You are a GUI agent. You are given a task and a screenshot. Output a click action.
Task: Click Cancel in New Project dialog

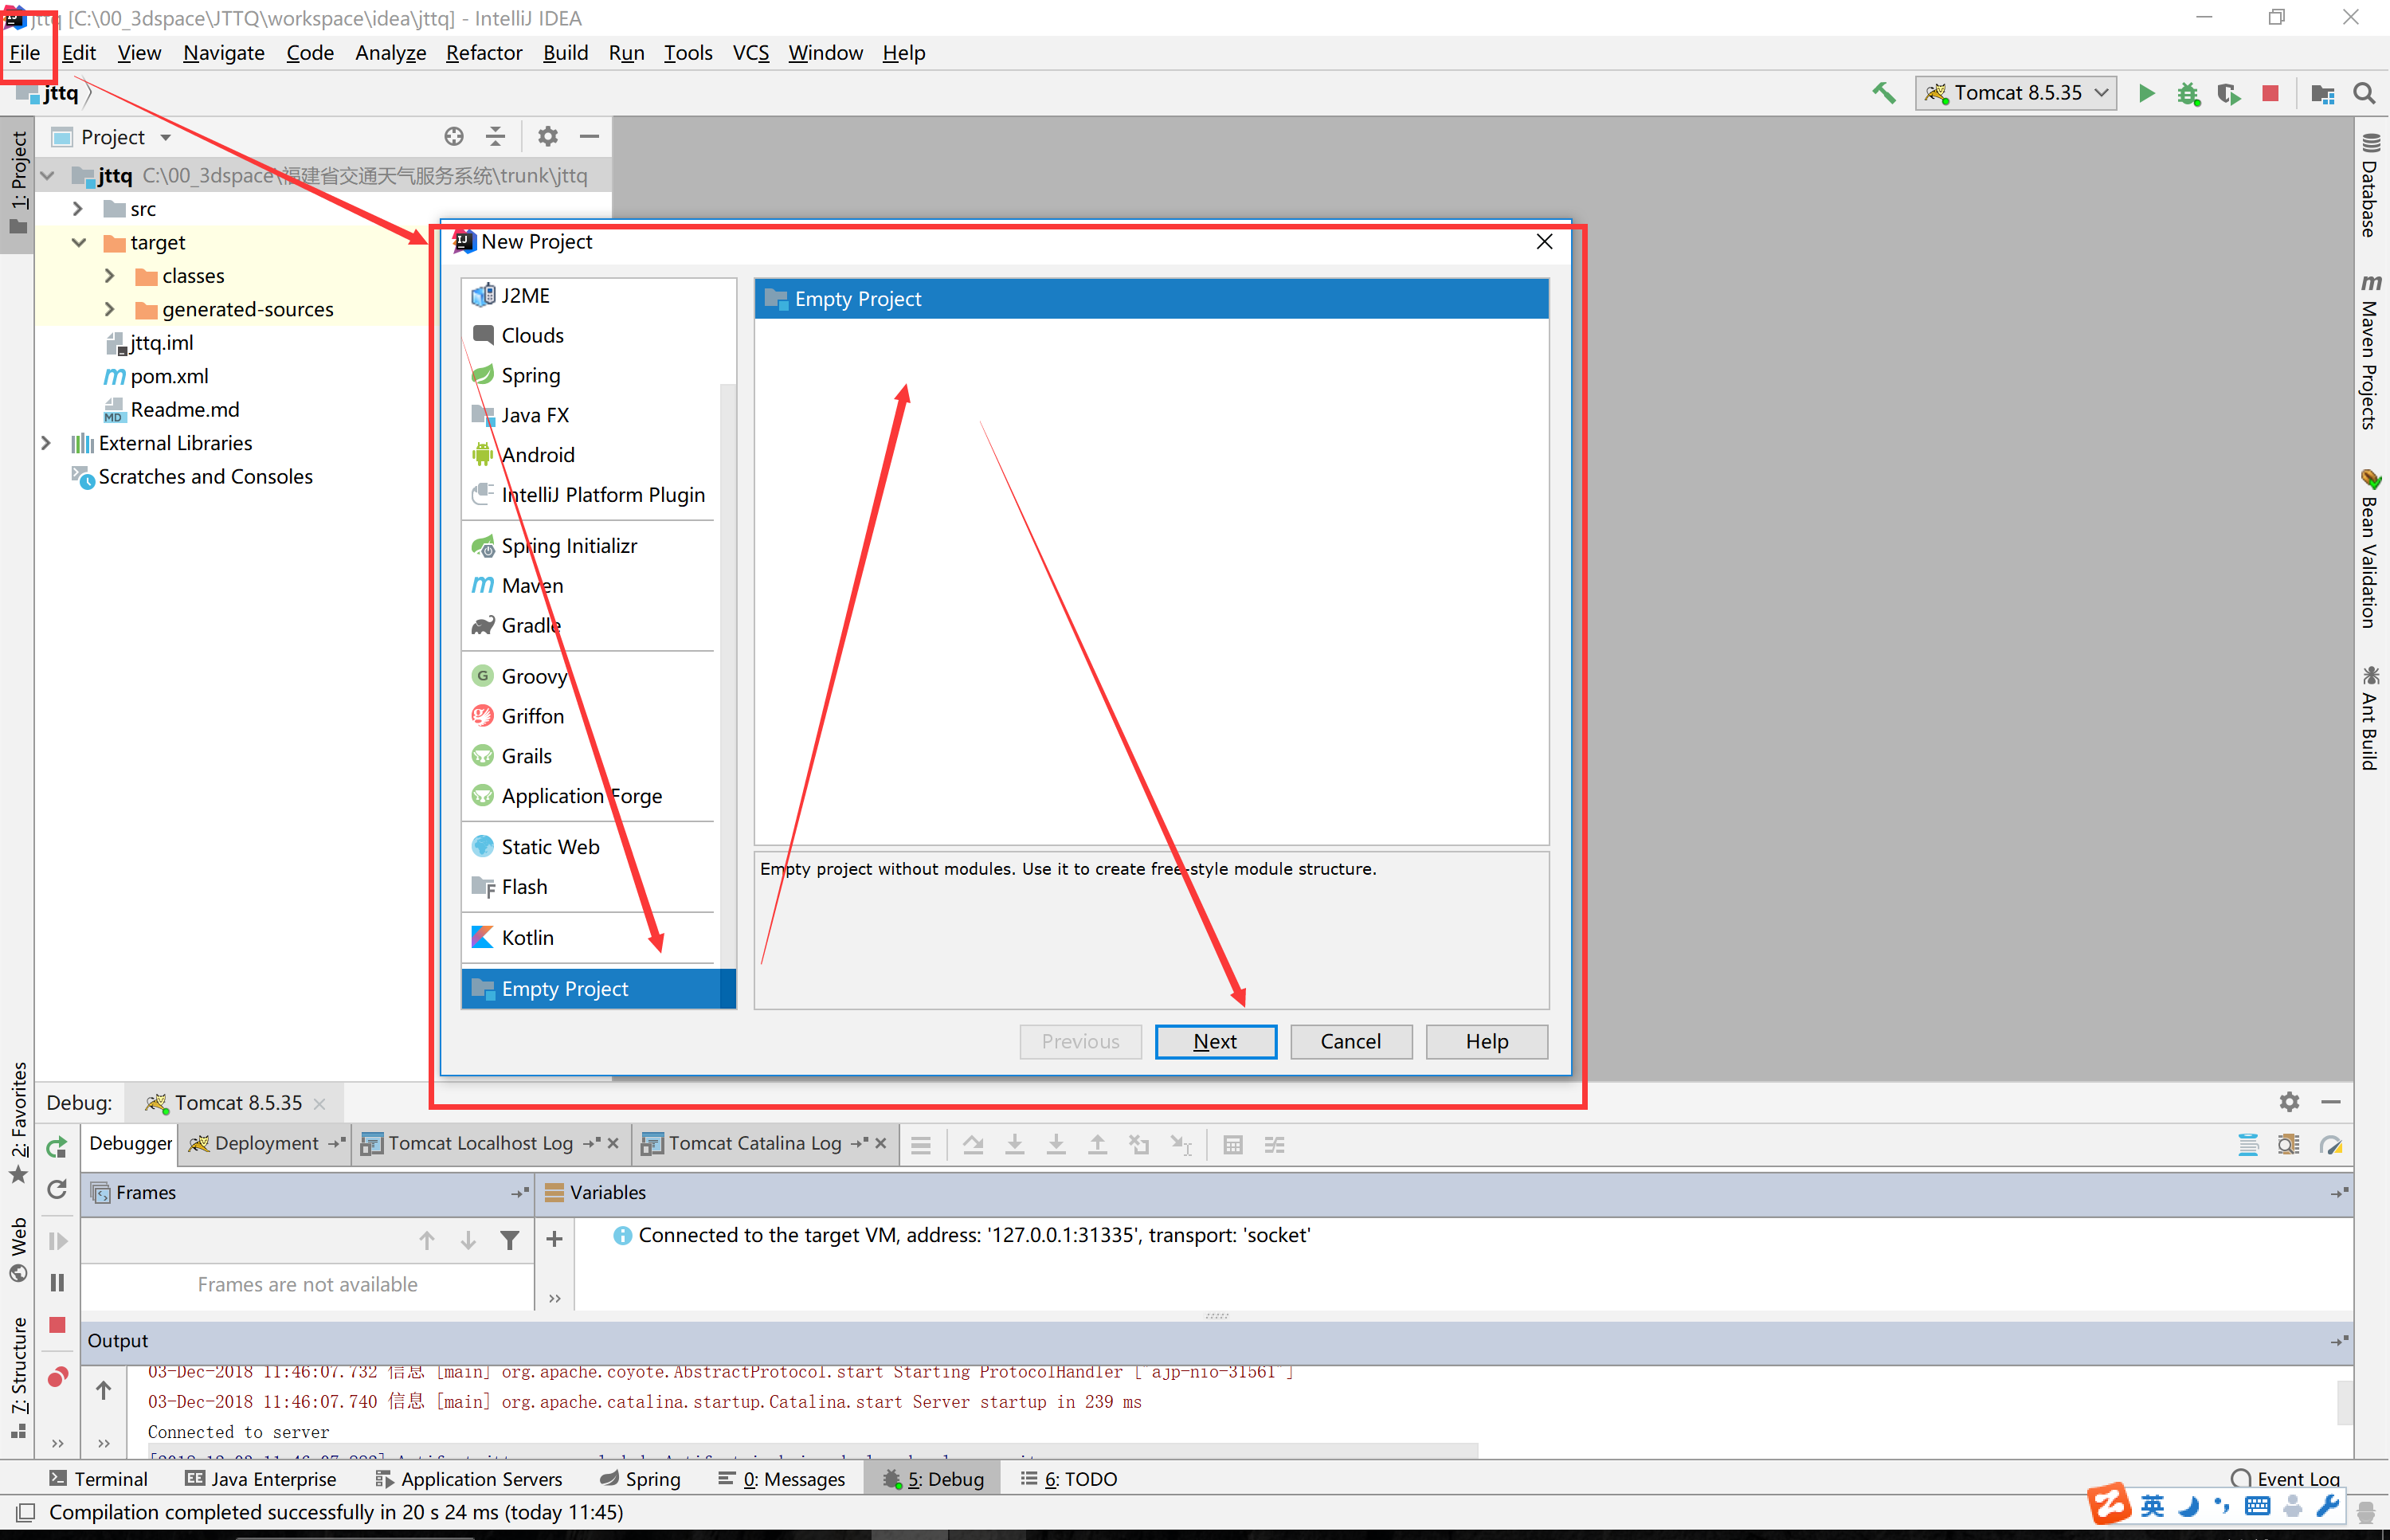click(1350, 1041)
